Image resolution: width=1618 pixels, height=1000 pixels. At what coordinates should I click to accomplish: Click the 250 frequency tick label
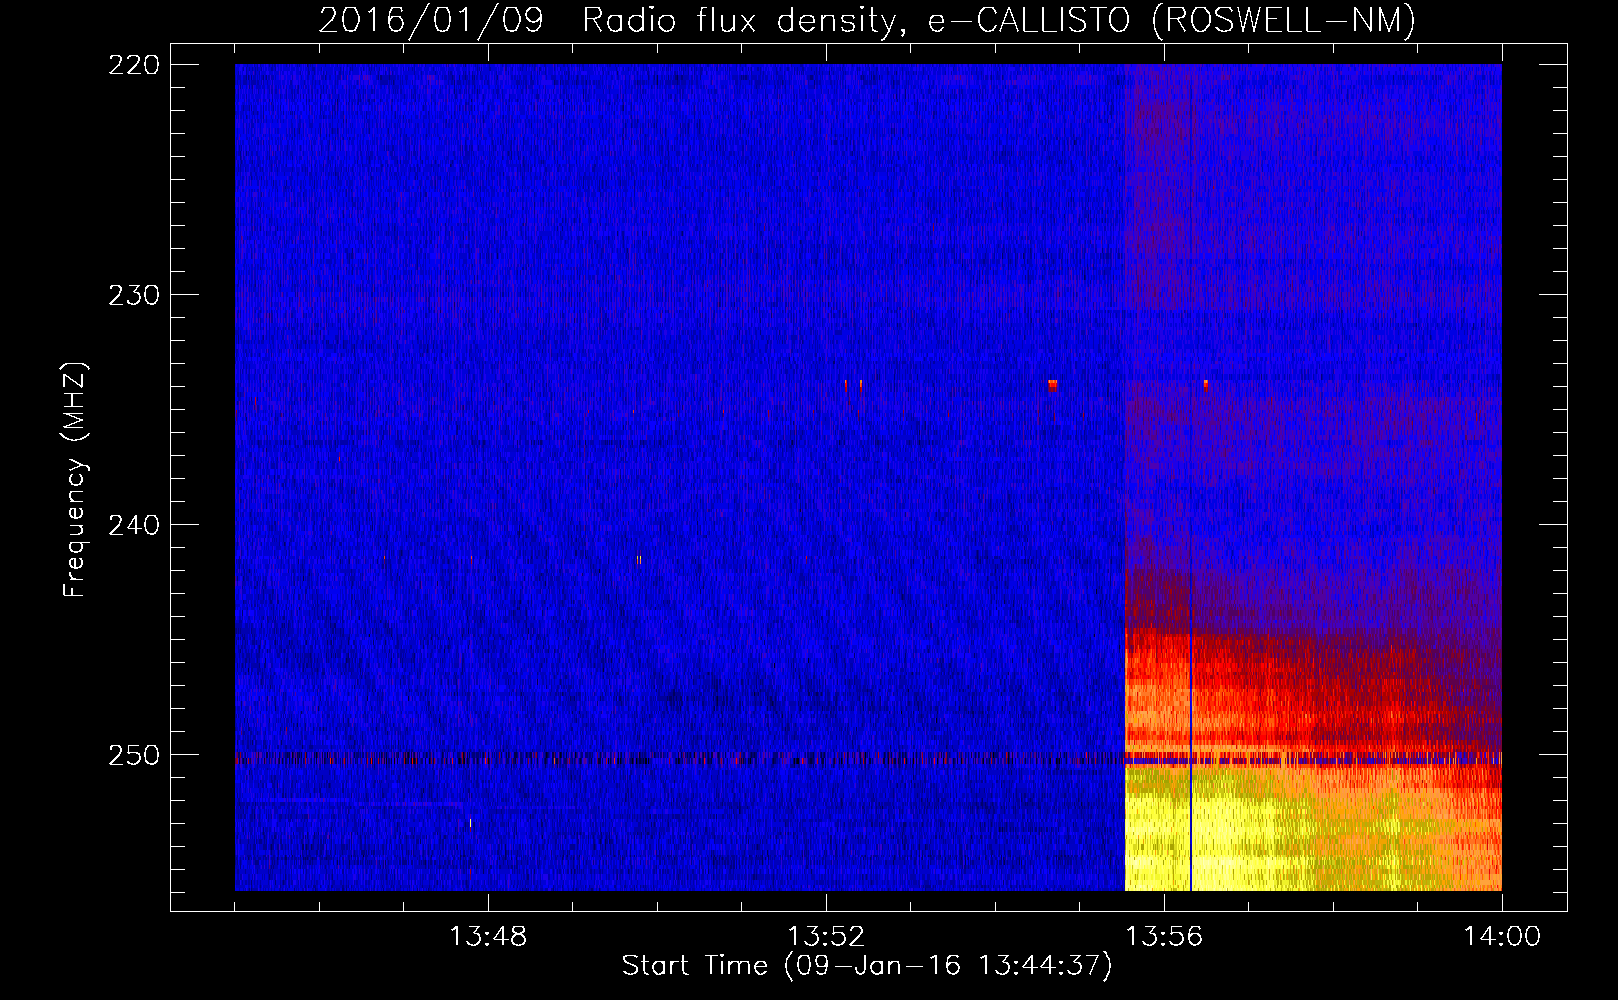click(134, 755)
